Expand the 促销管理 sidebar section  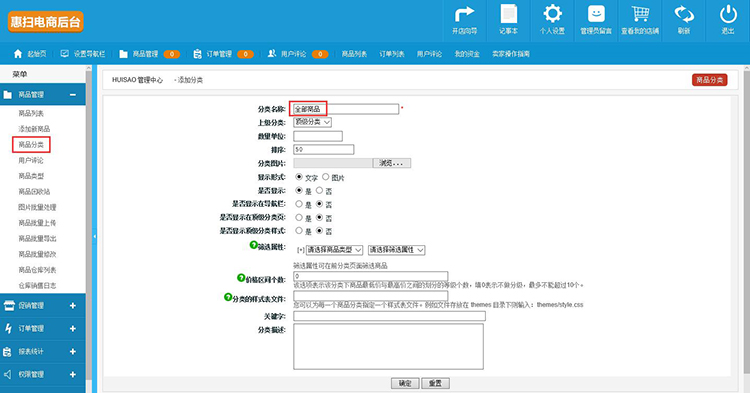tap(43, 306)
